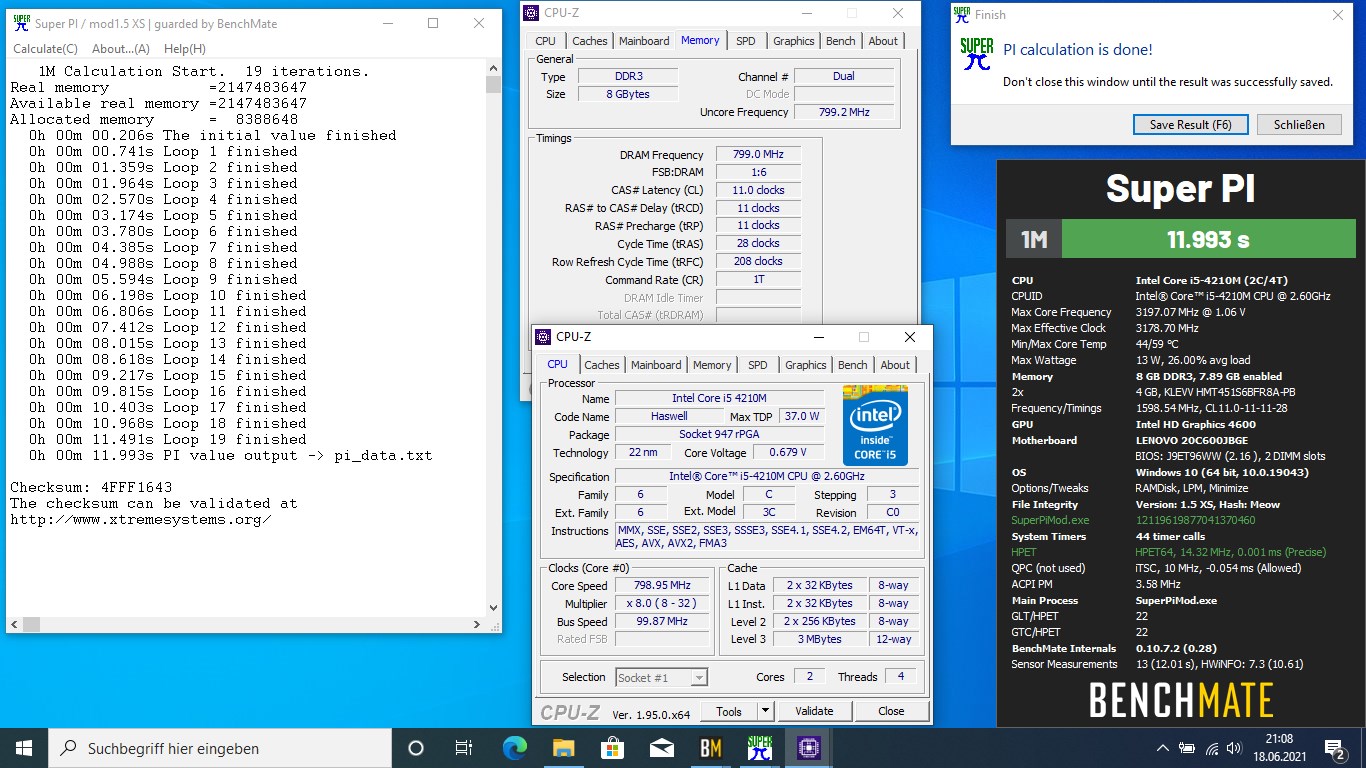The width and height of the screenshot is (1366, 768).
Task: Open Wi-Fi network tray icon
Action: pos(1212,748)
